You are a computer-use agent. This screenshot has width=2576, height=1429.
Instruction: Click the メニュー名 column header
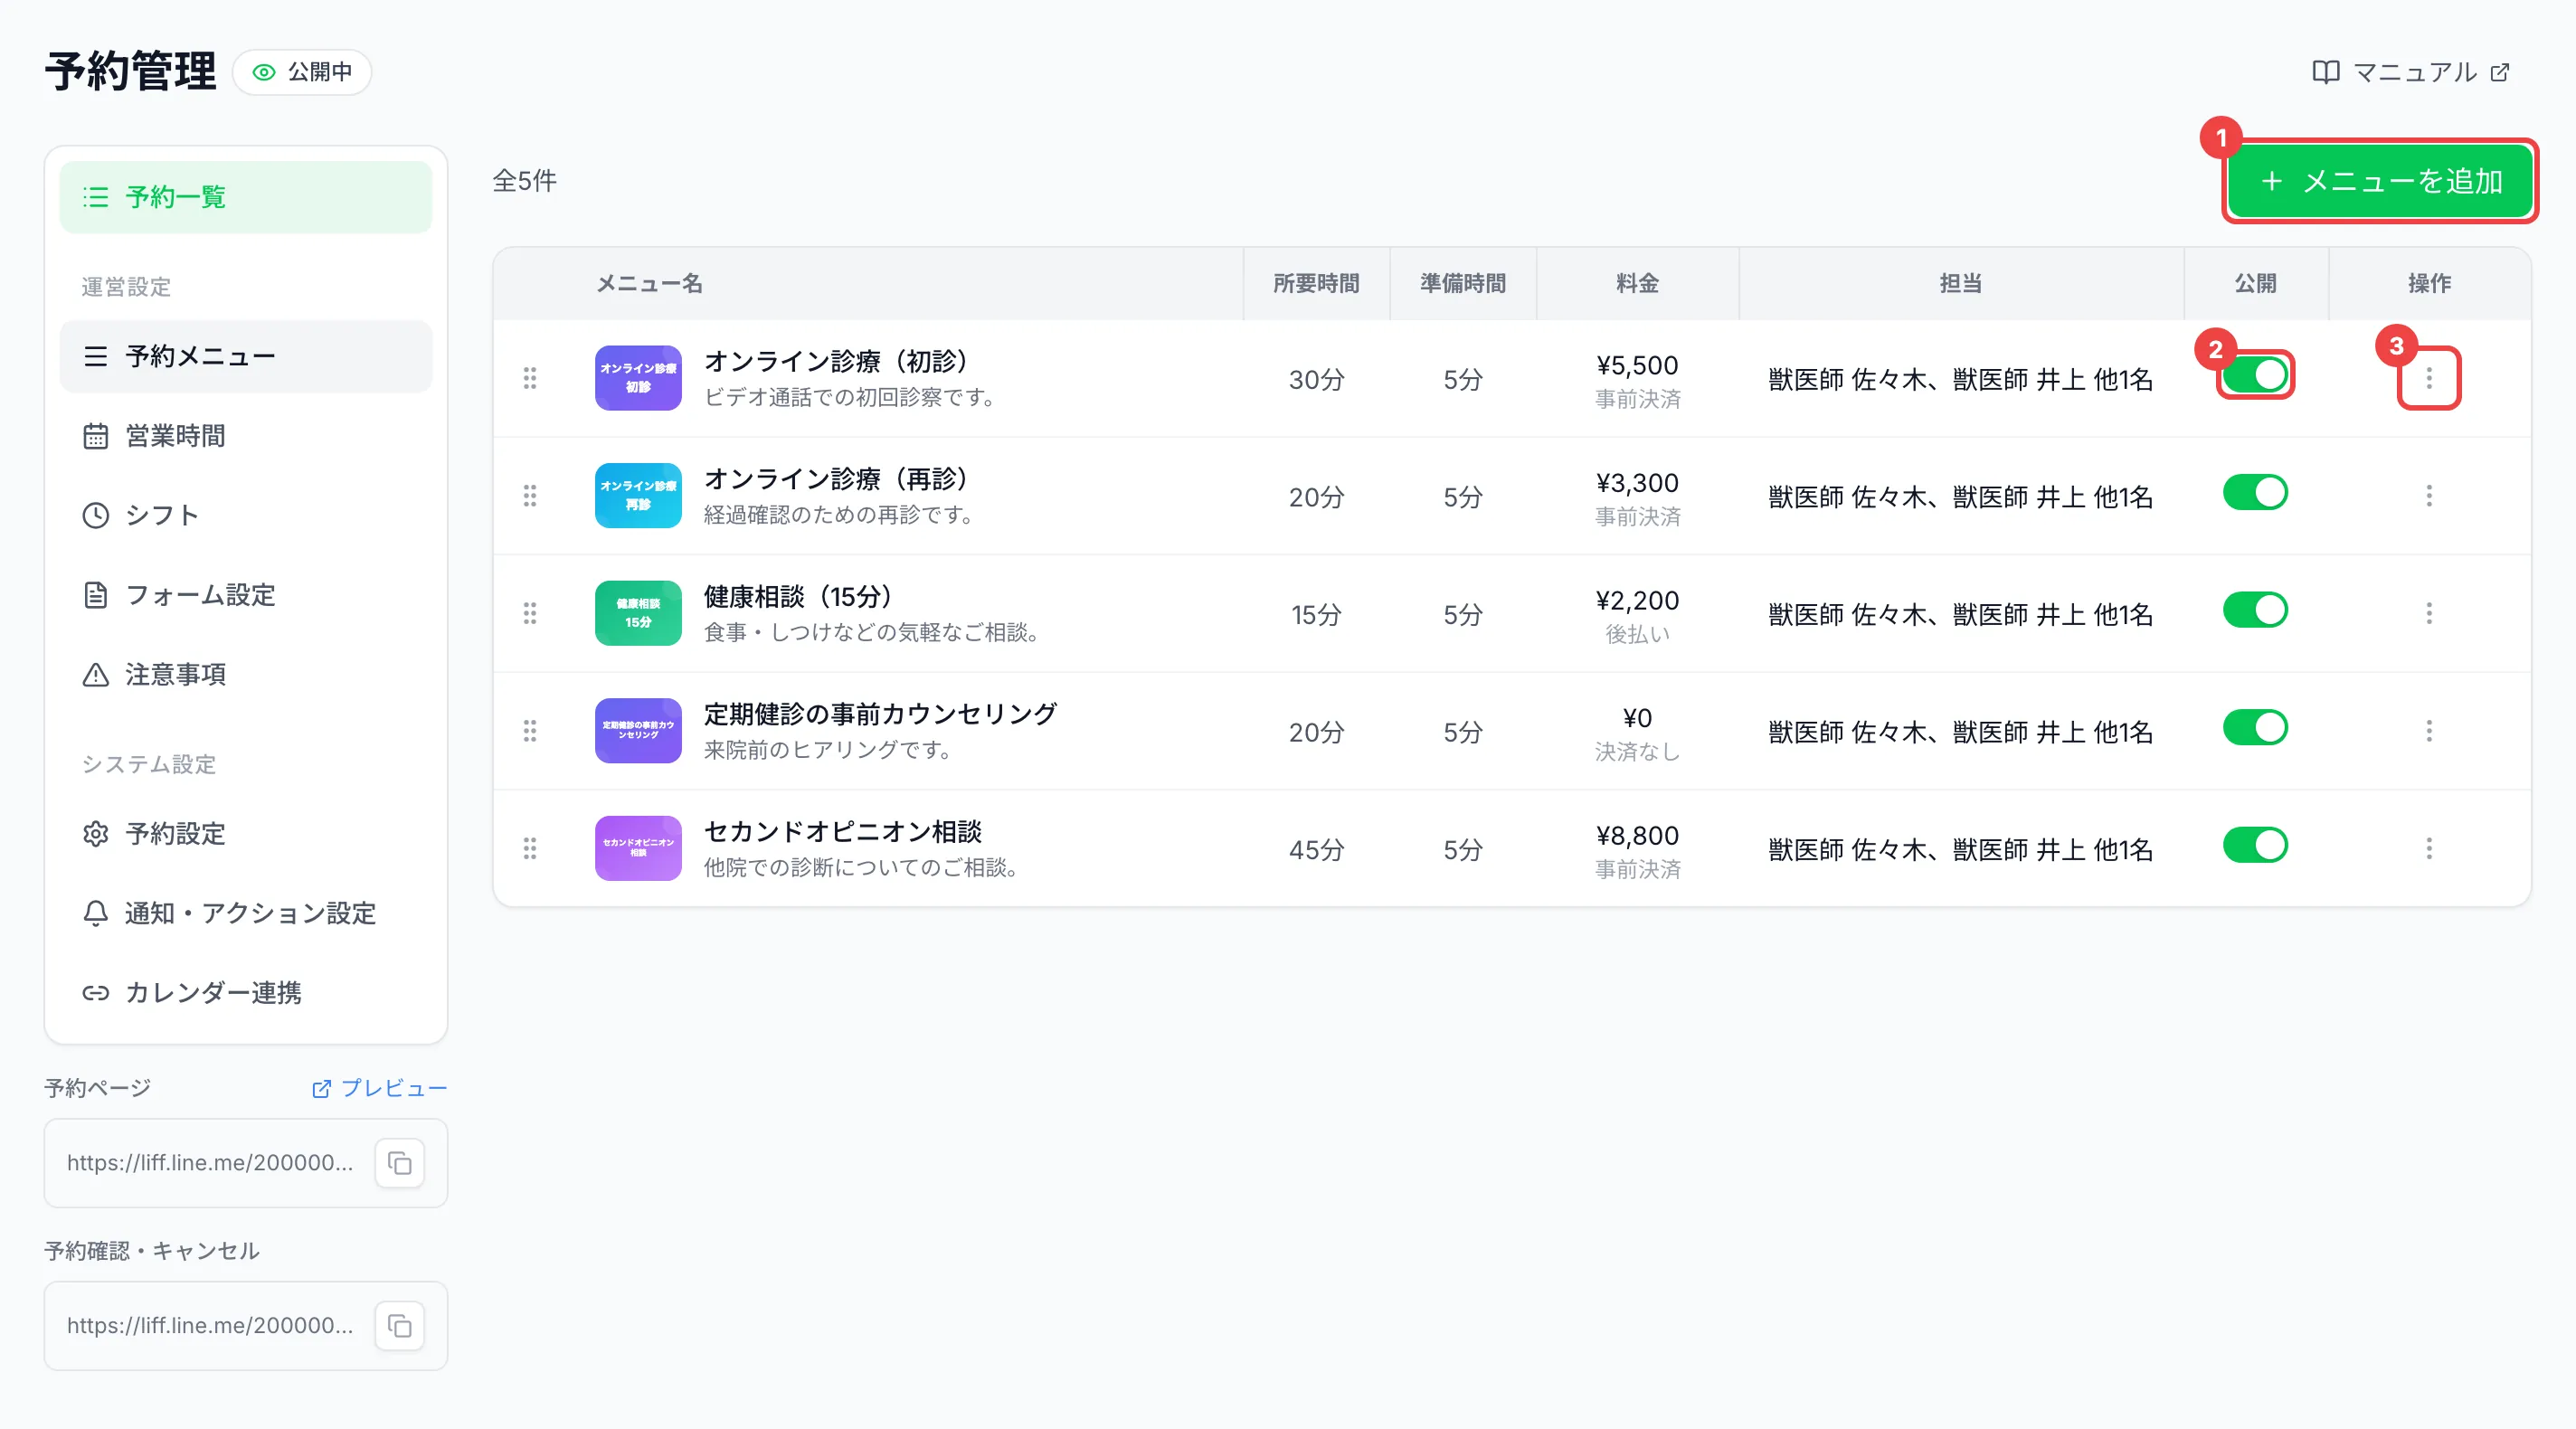(x=650, y=284)
